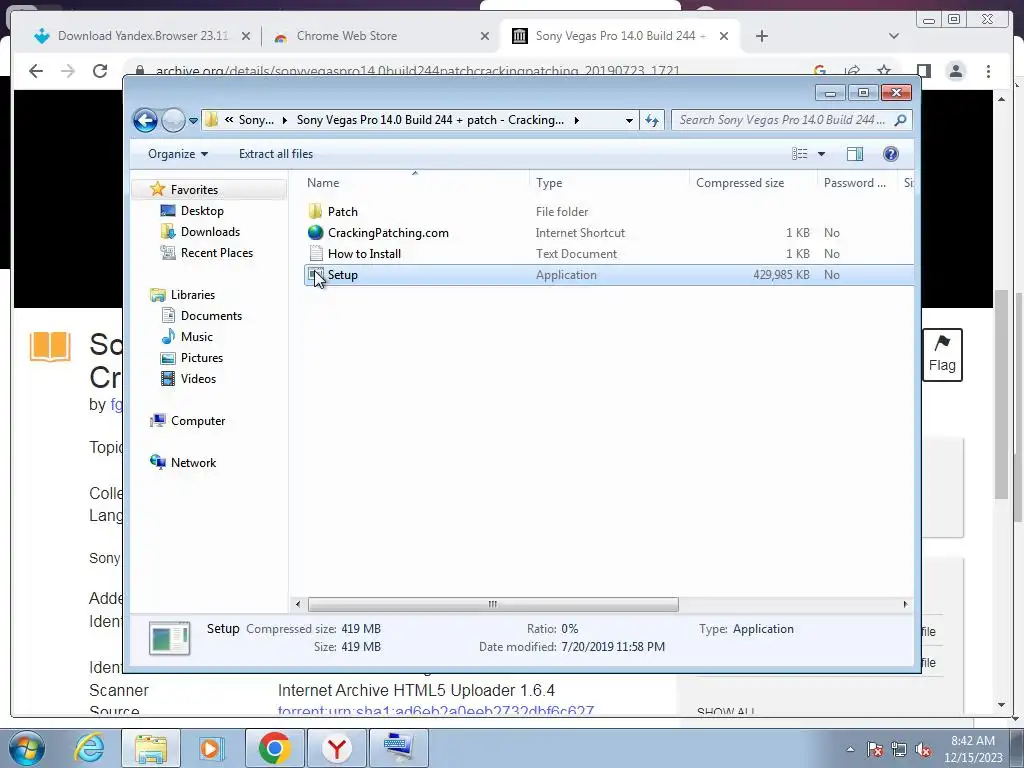The image size is (1024, 768).
Task: Toggle Chrome side panel icon
Action: coord(923,71)
